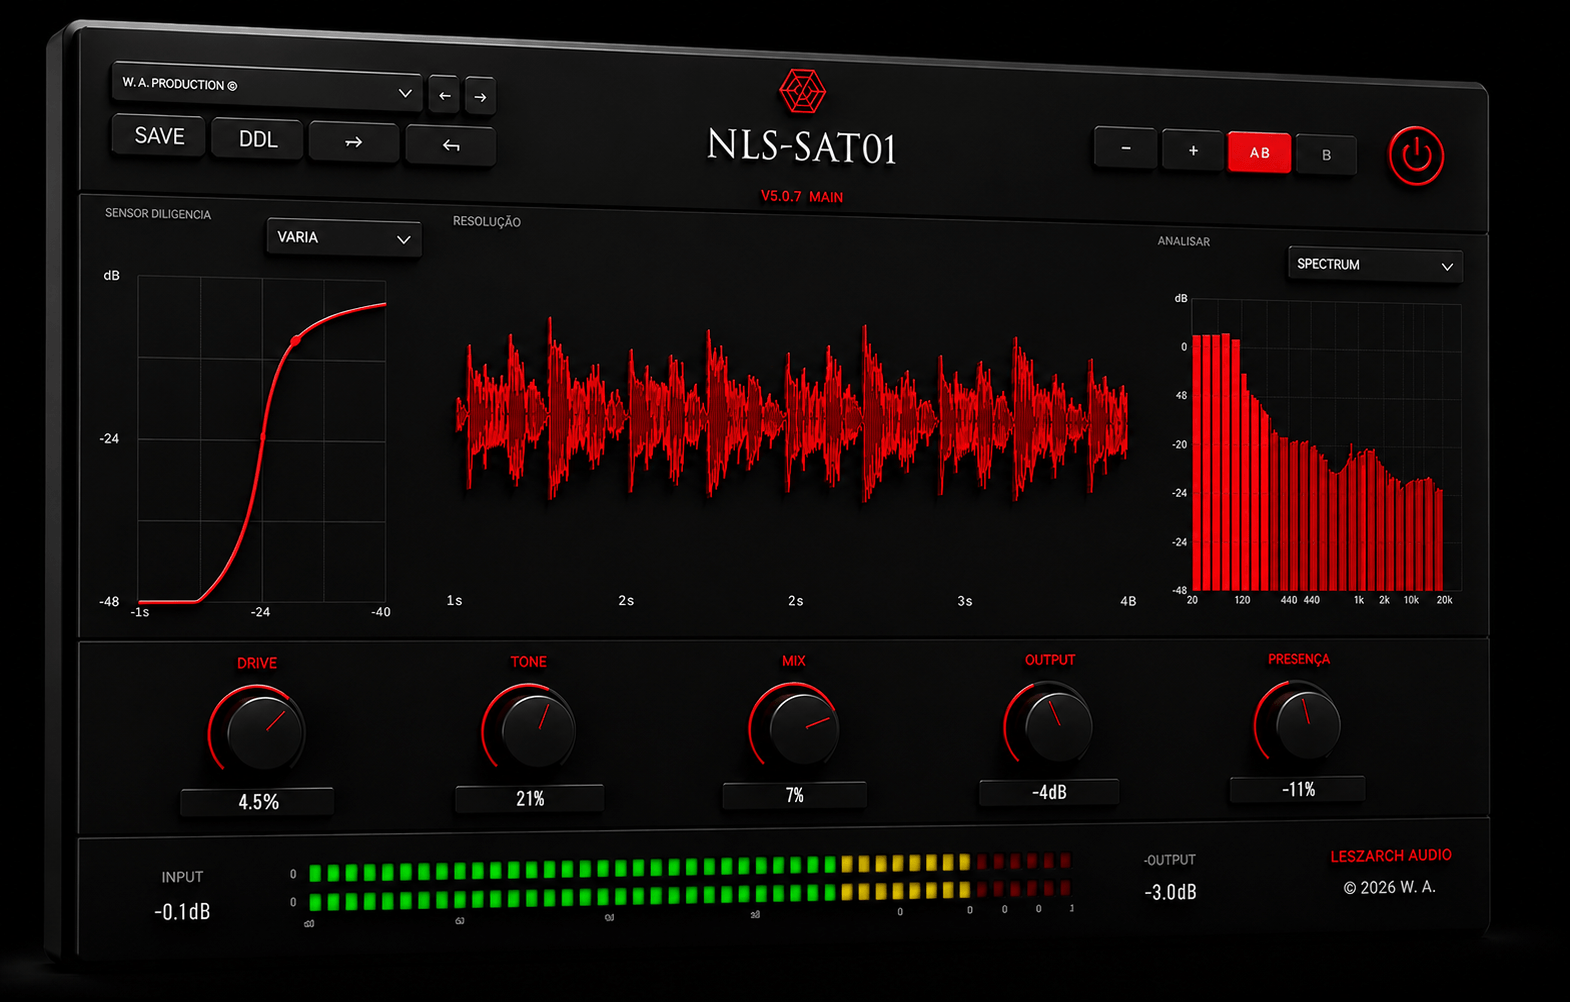Screen dimensions: 1570x1002
Task: Toggle the red power bypass button
Action: pos(1416,156)
